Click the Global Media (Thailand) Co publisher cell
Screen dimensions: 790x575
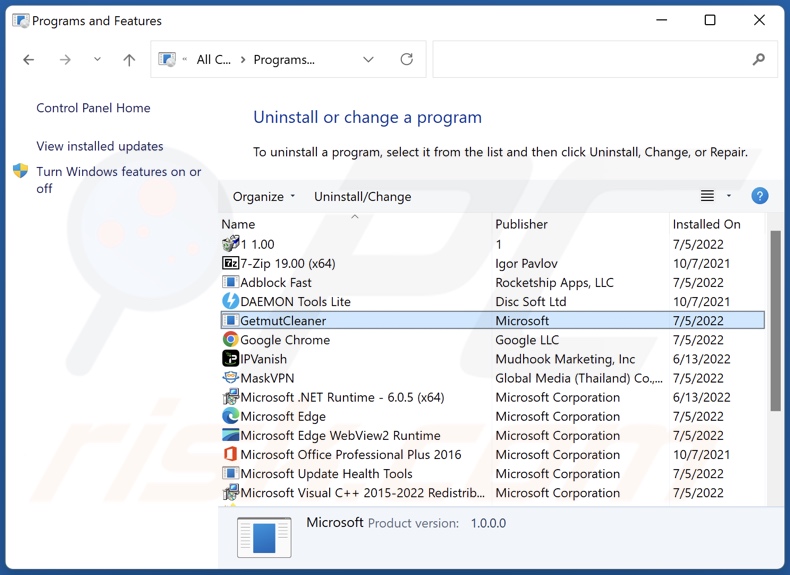[579, 378]
